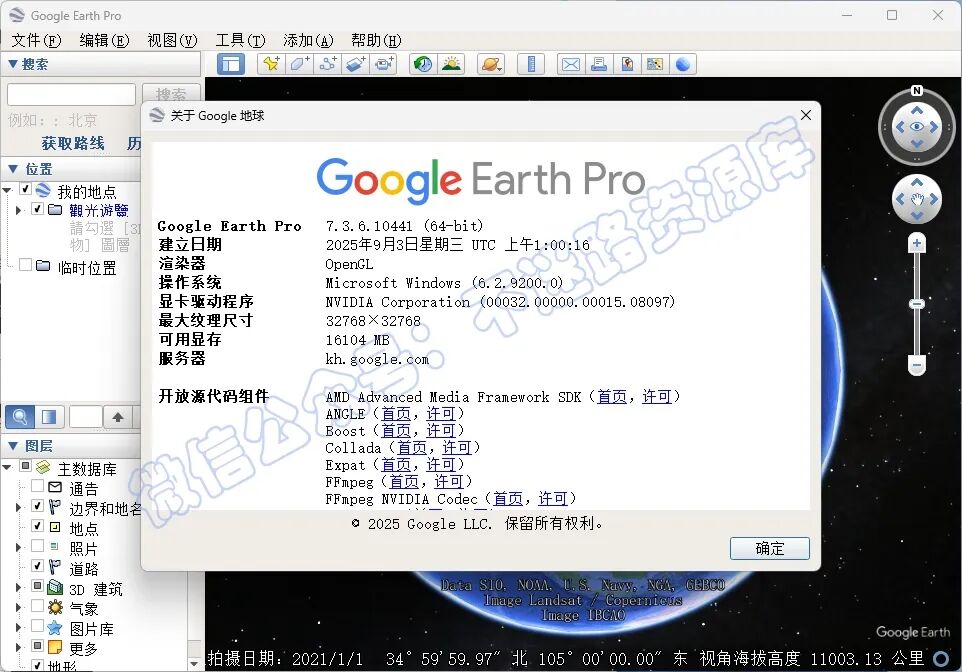Screen dimensions: 962x672
Task: Expand the 觀光游覽 tree node
Action: [18, 210]
